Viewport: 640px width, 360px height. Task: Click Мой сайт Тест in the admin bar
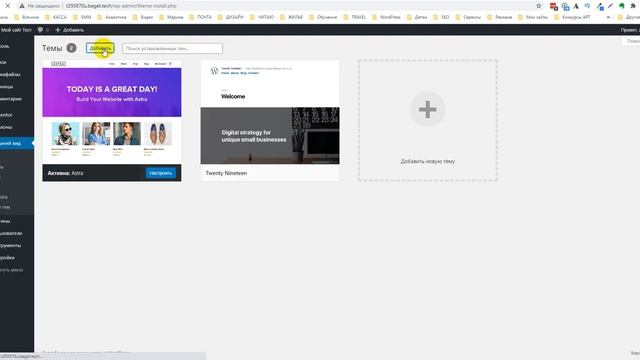coord(16,30)
